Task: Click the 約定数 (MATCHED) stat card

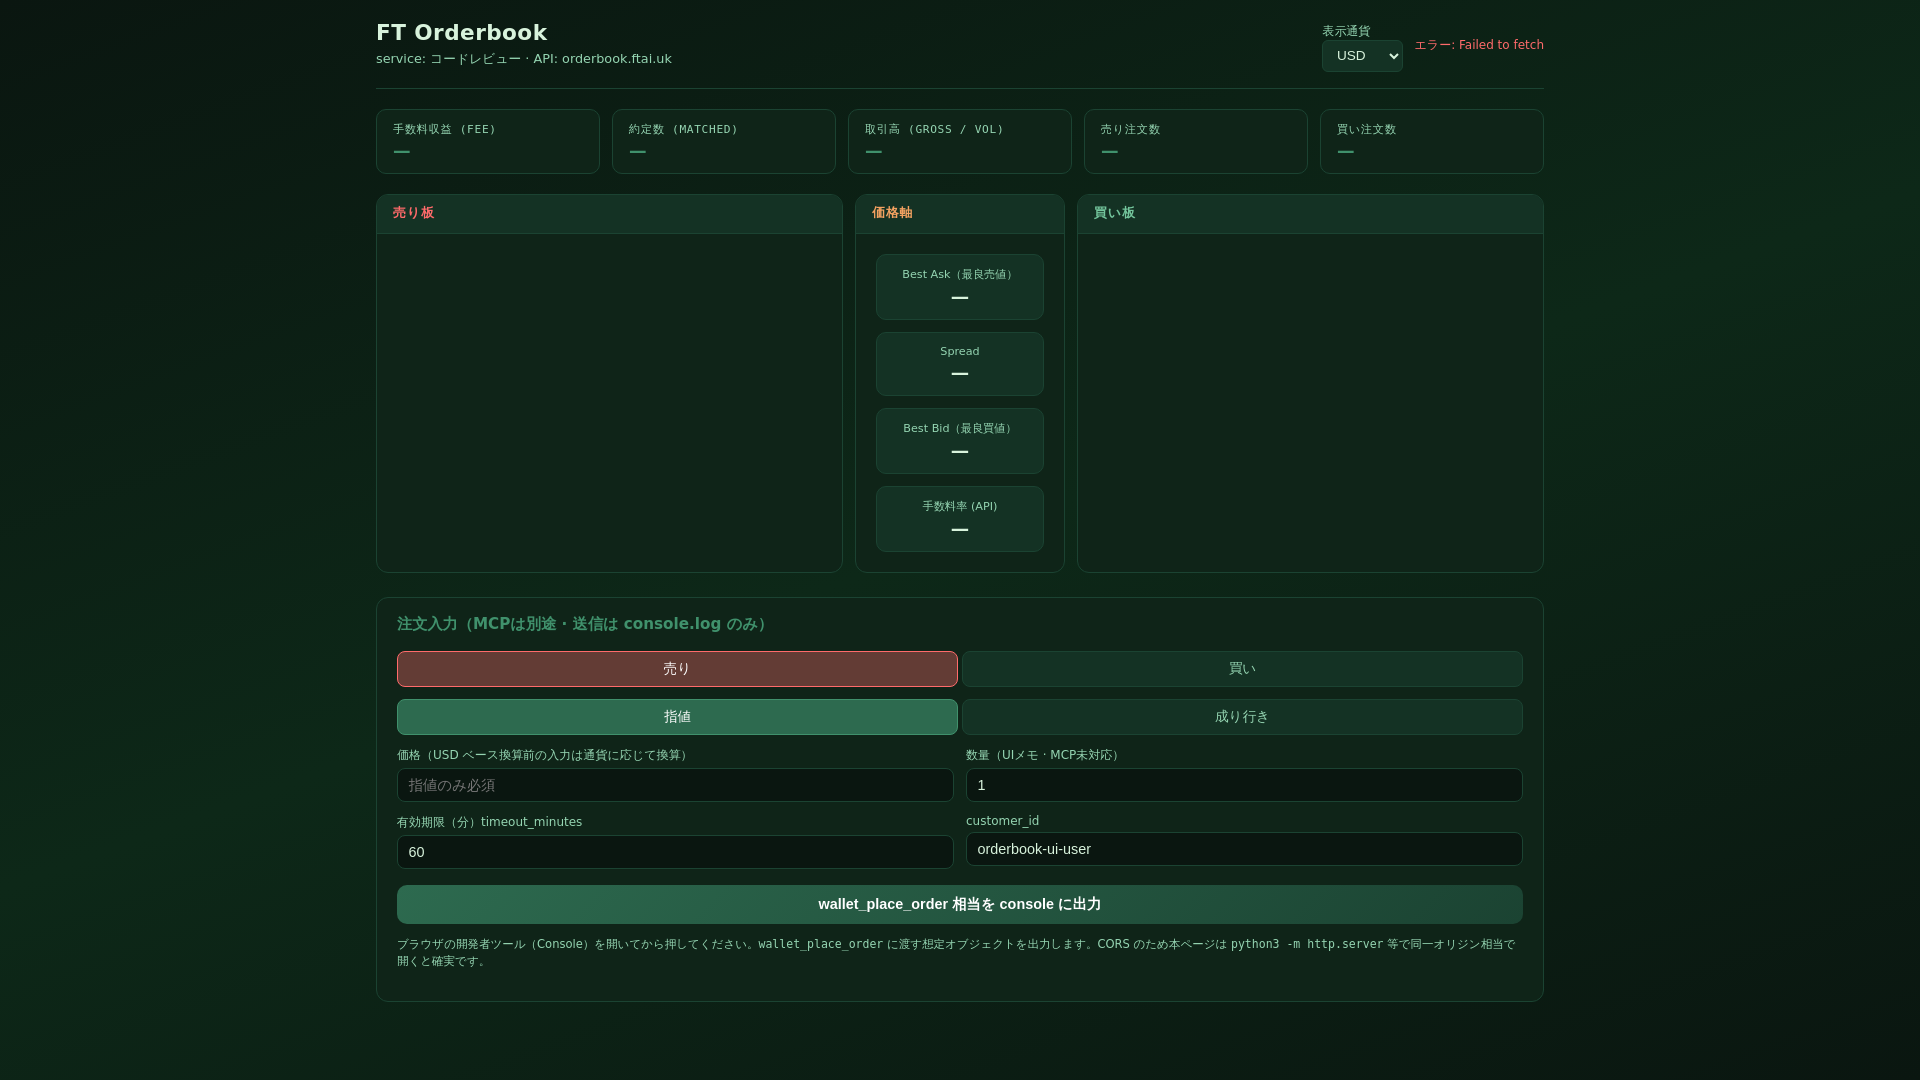Action: 724,141
